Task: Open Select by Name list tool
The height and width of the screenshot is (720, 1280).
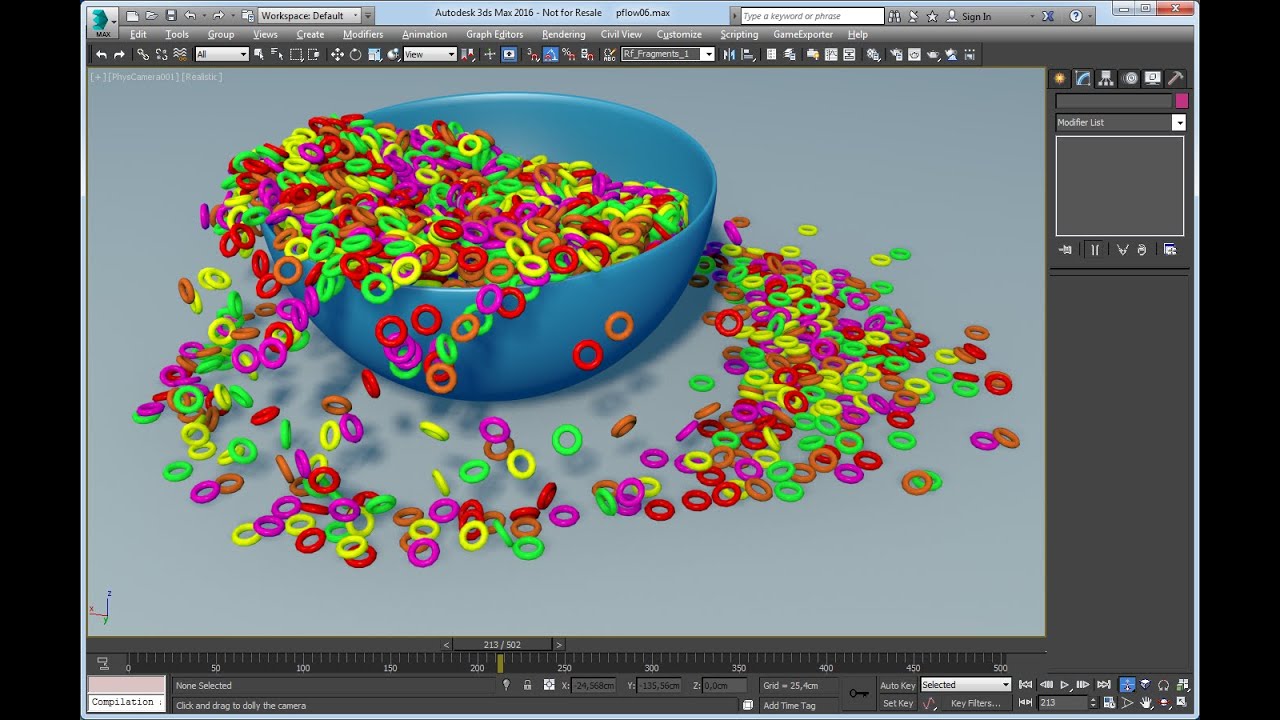Action: click(277, 54)
